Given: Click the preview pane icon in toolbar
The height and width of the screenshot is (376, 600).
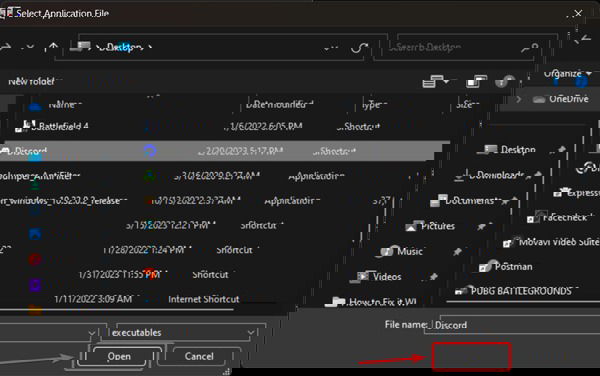Looking at the screenshot, I should coord(476,81).
